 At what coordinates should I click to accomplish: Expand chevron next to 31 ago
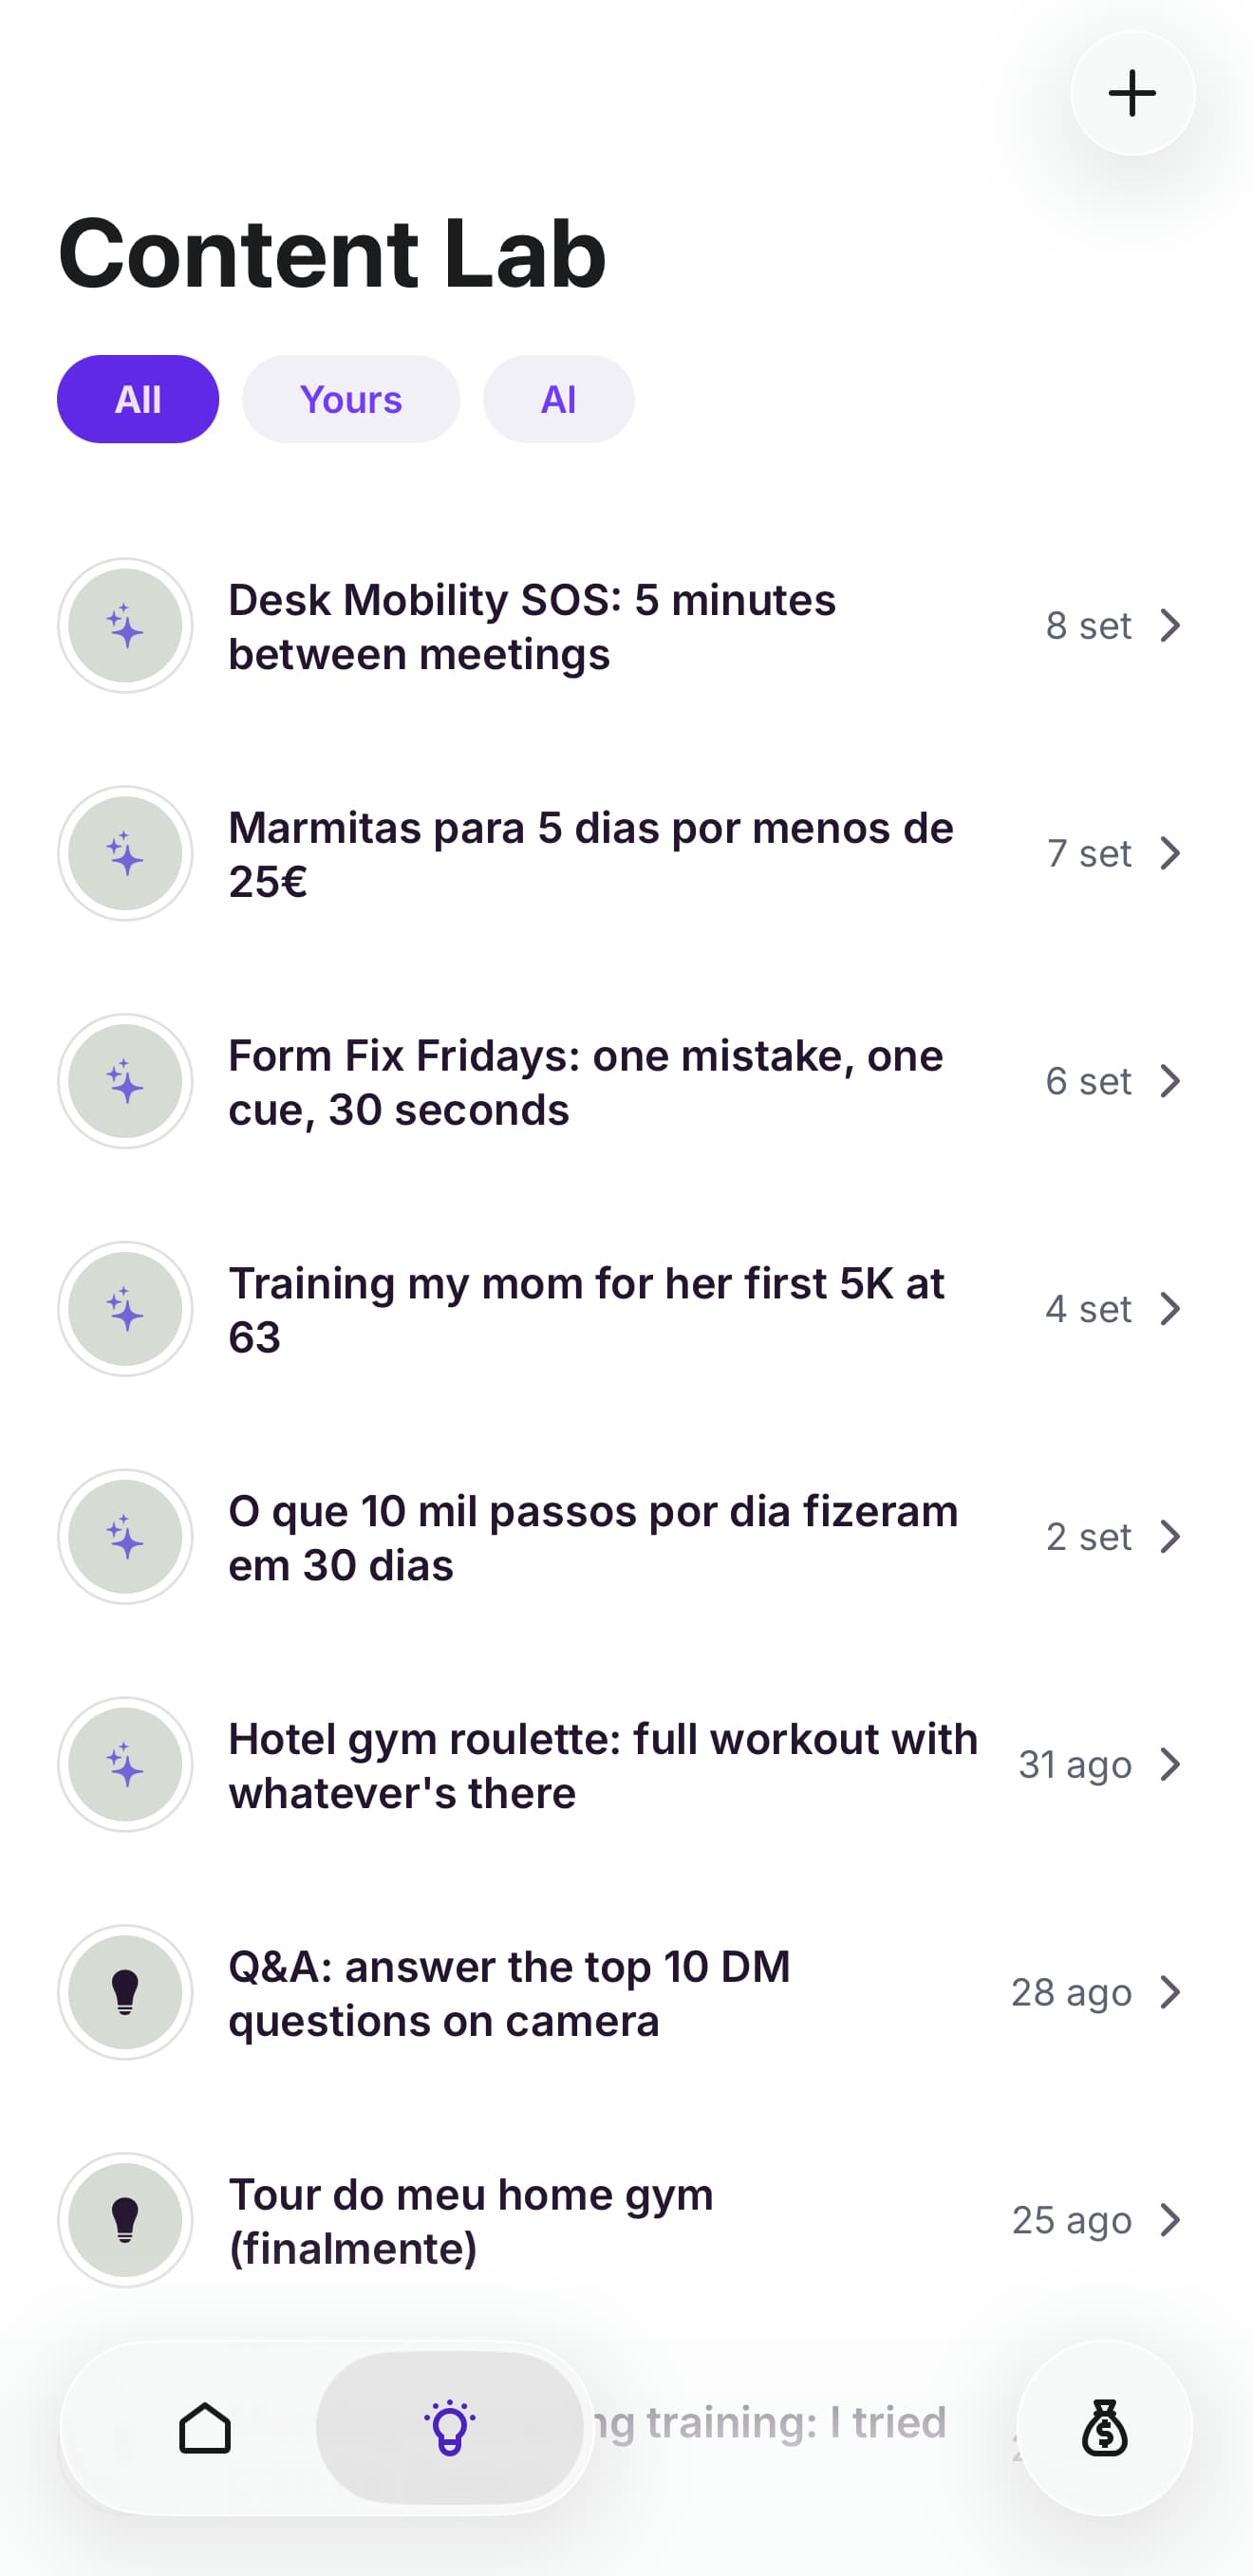tap(1170, 1764)
